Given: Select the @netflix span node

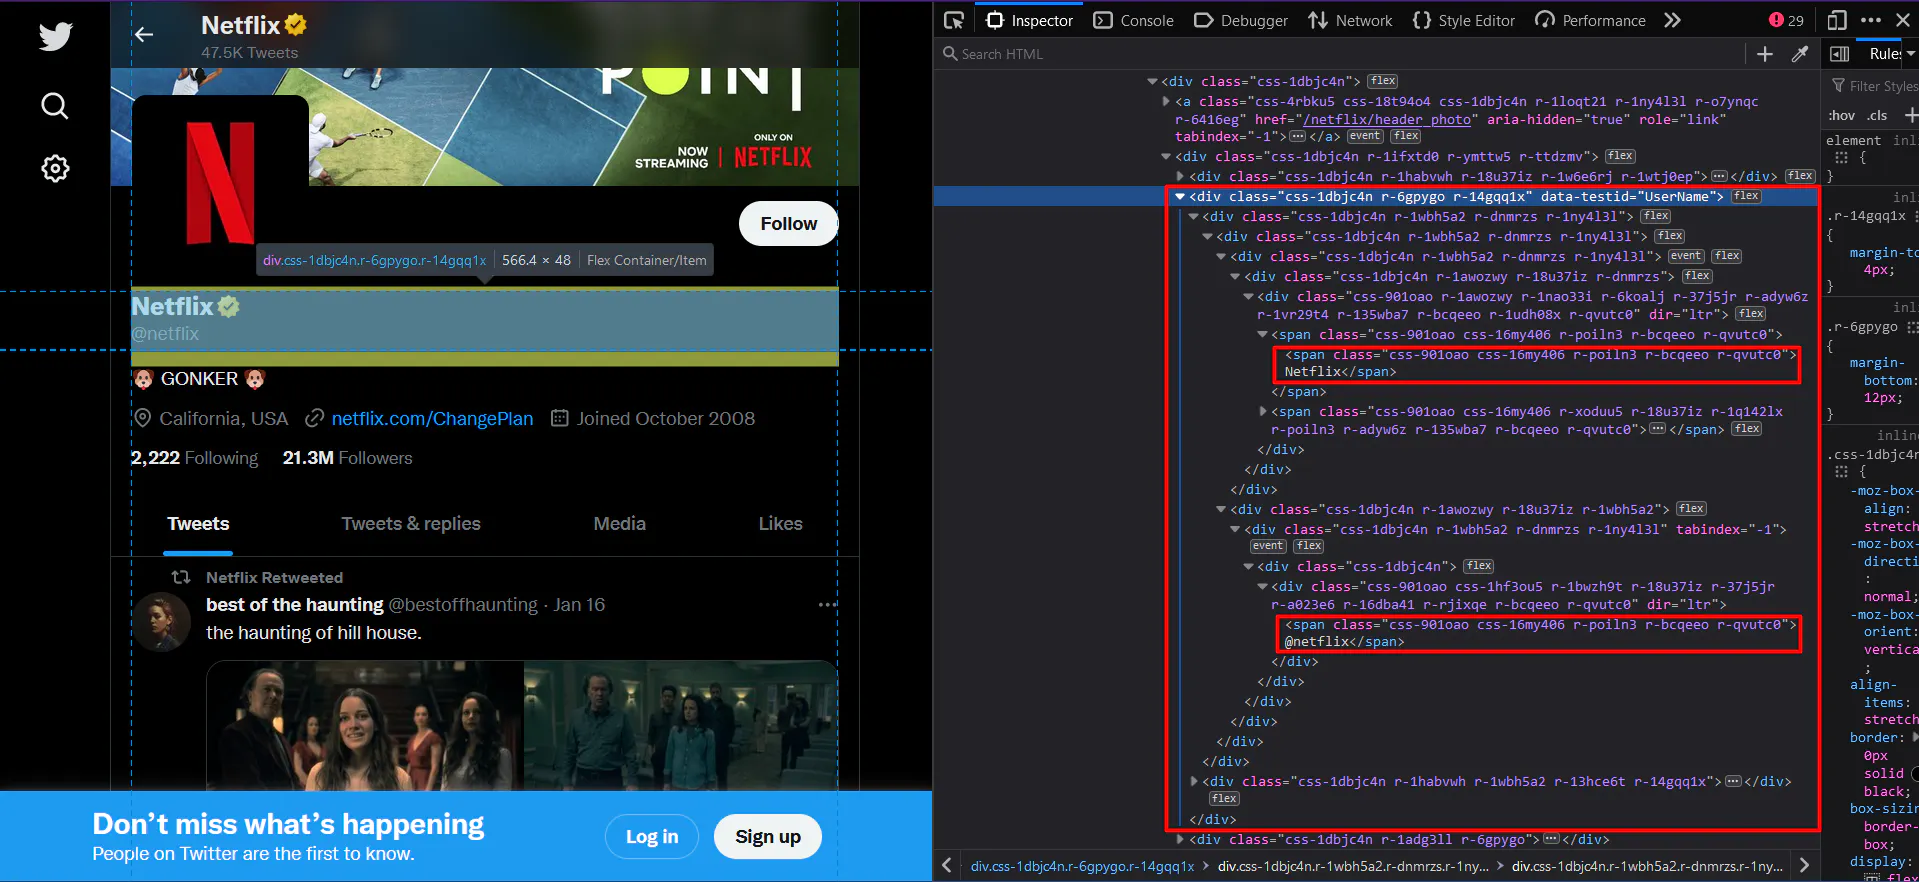Looking at the screenshot, I should (x=1538, y=633).
